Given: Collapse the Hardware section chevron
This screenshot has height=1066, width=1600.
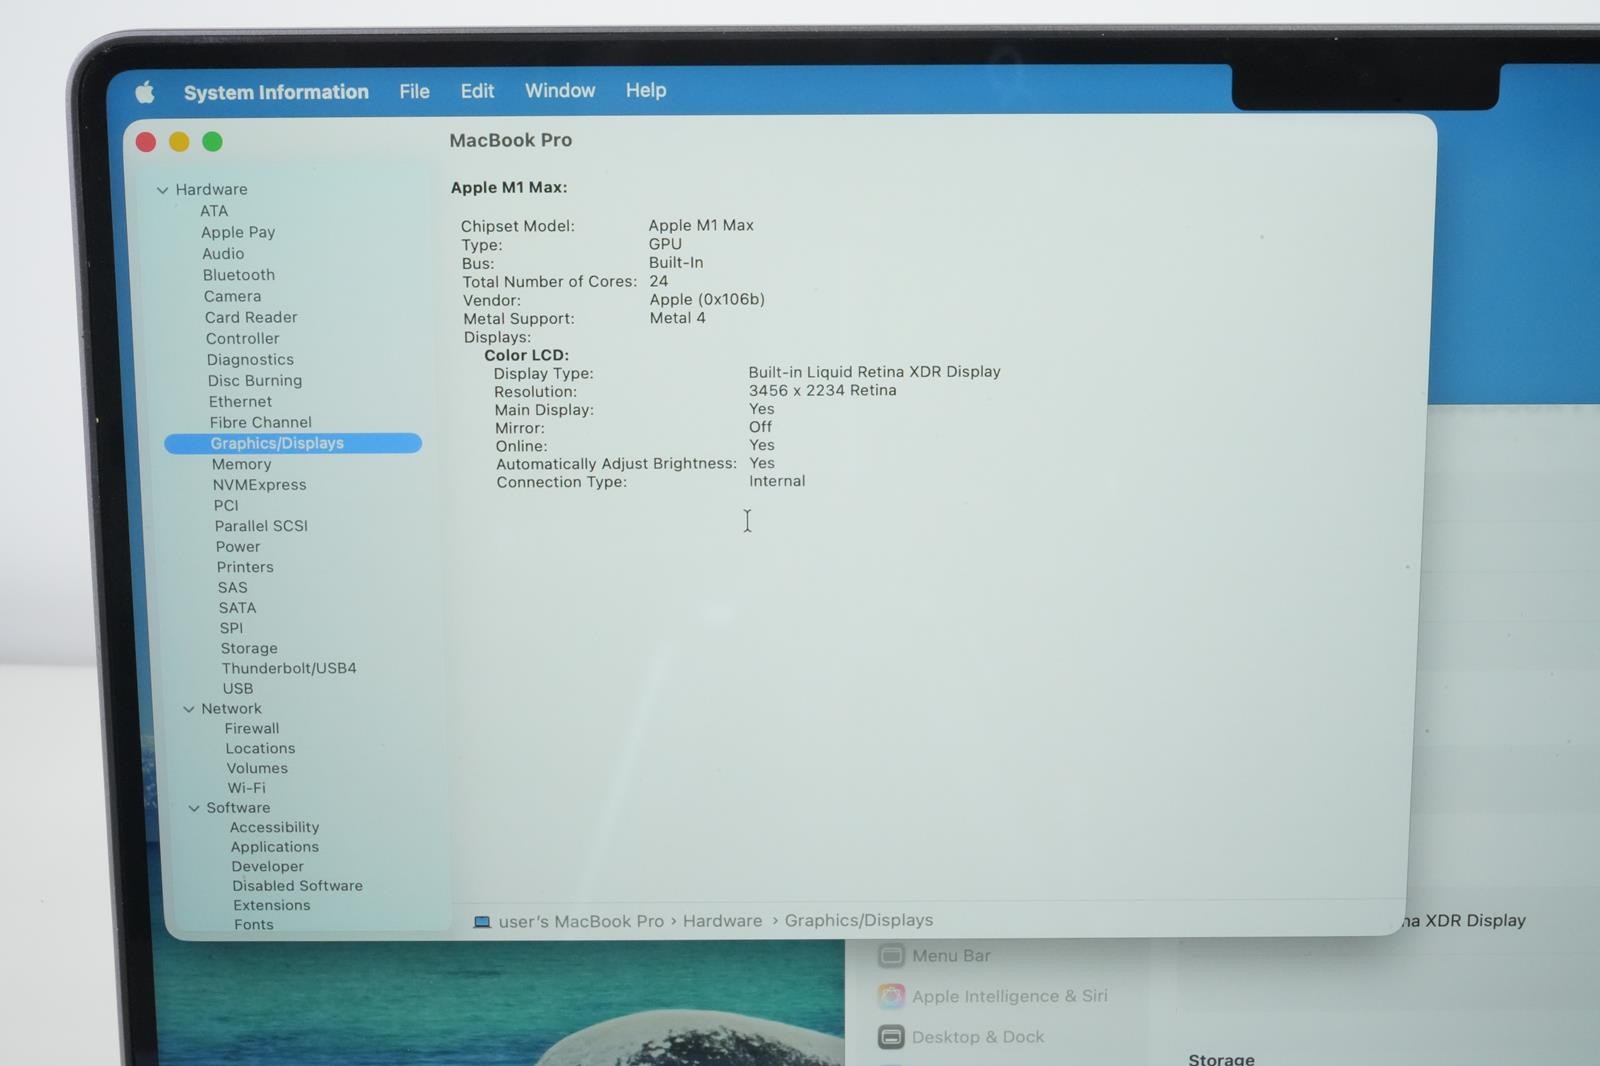Looking at the screenshot, I should click(162, 190).
